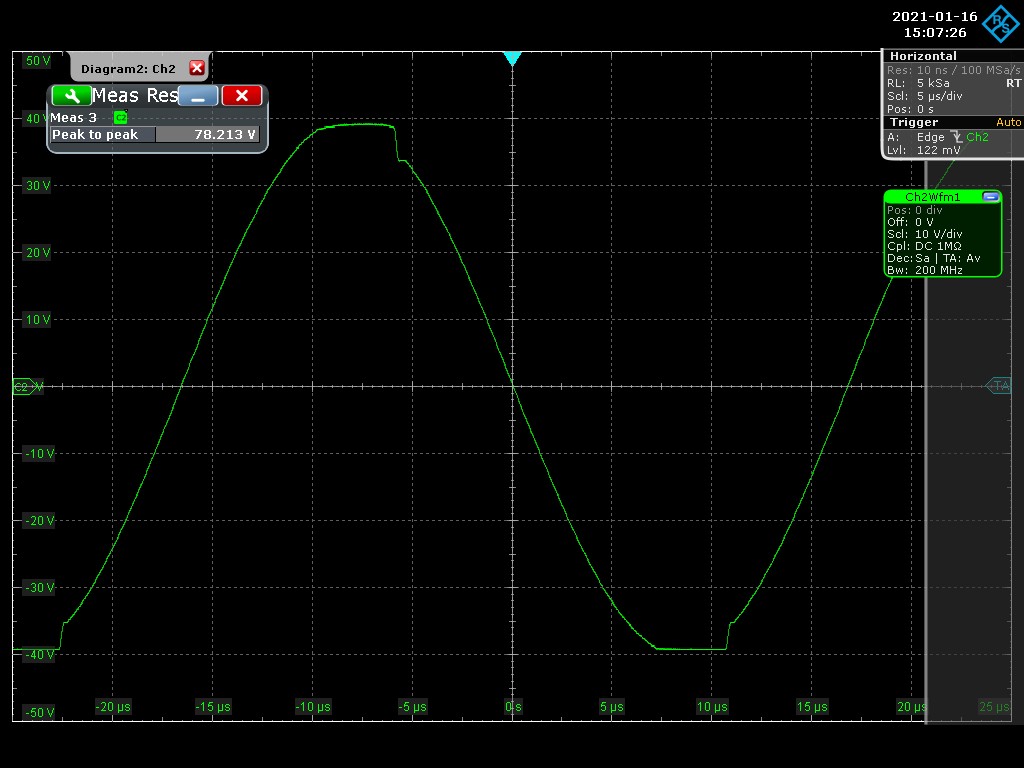Click the Cpl: DC 1MΩ coupling entry
The width and height of the screenshot is (1024, 768).
point(923,246)
